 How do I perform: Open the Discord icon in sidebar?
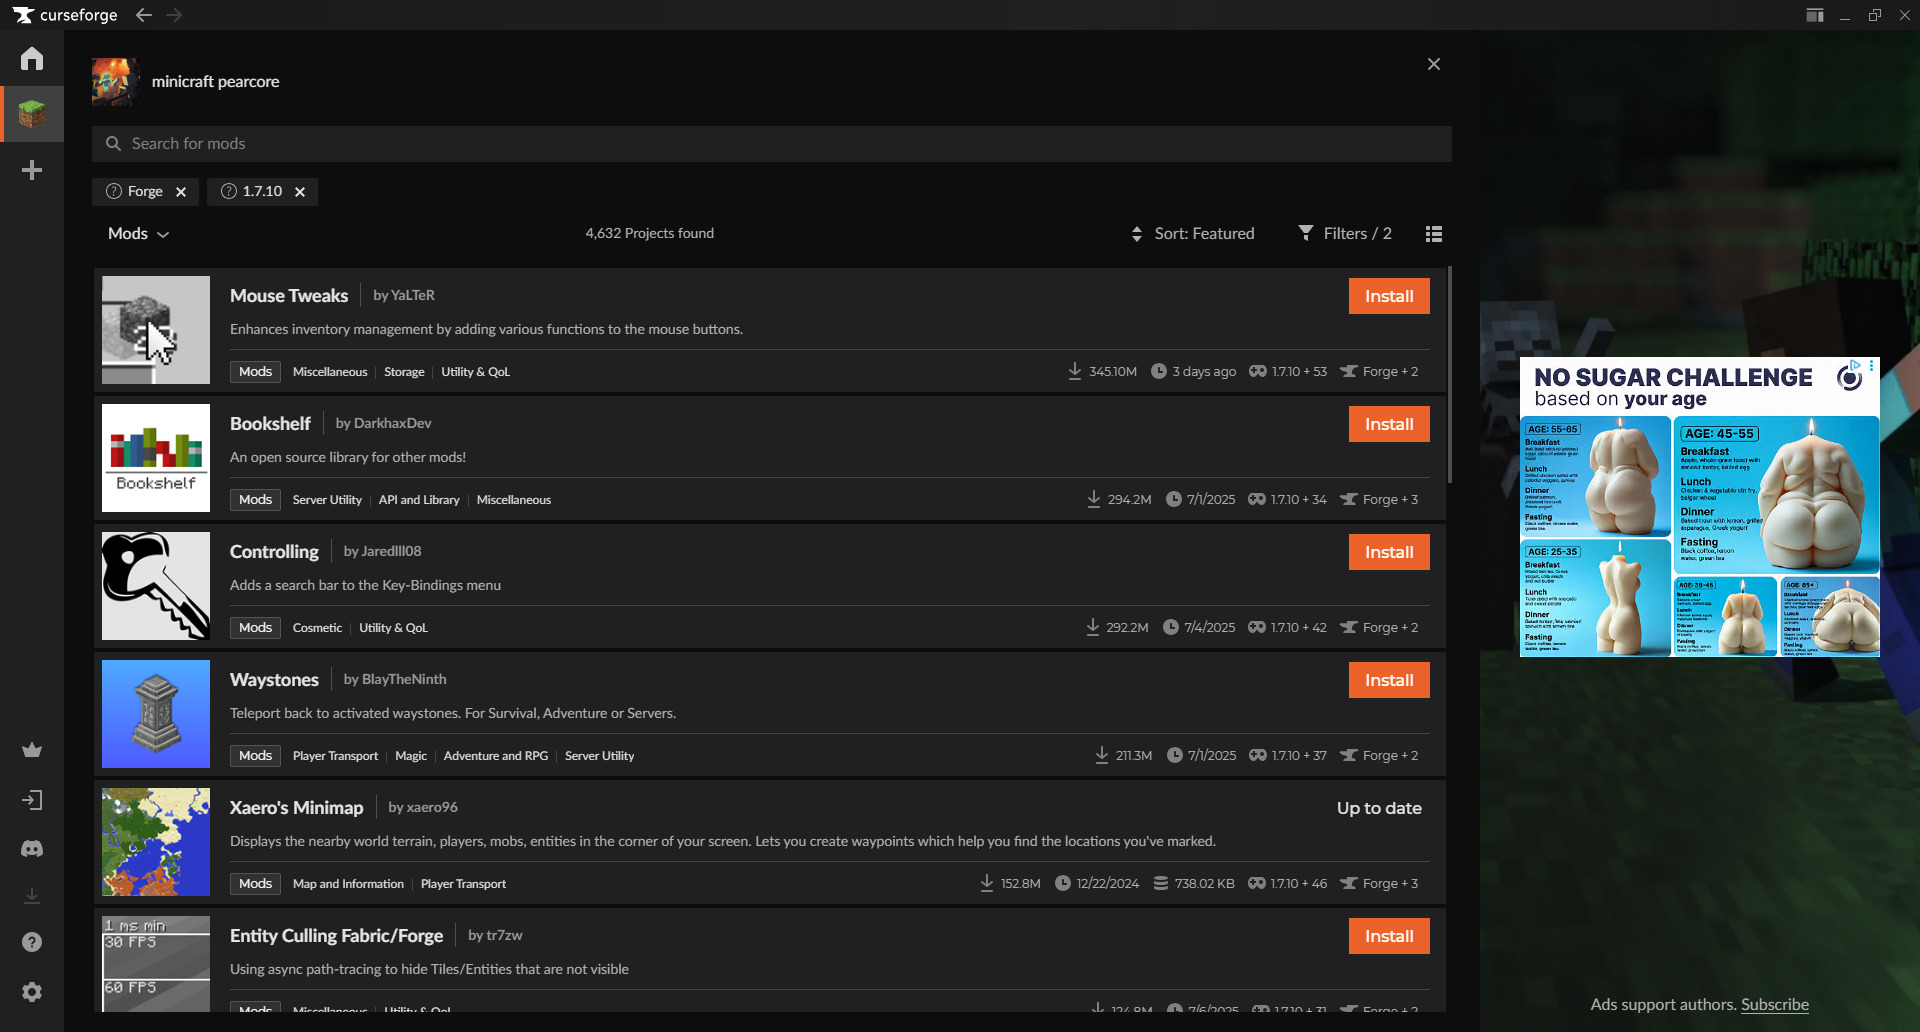click(32, 849)
